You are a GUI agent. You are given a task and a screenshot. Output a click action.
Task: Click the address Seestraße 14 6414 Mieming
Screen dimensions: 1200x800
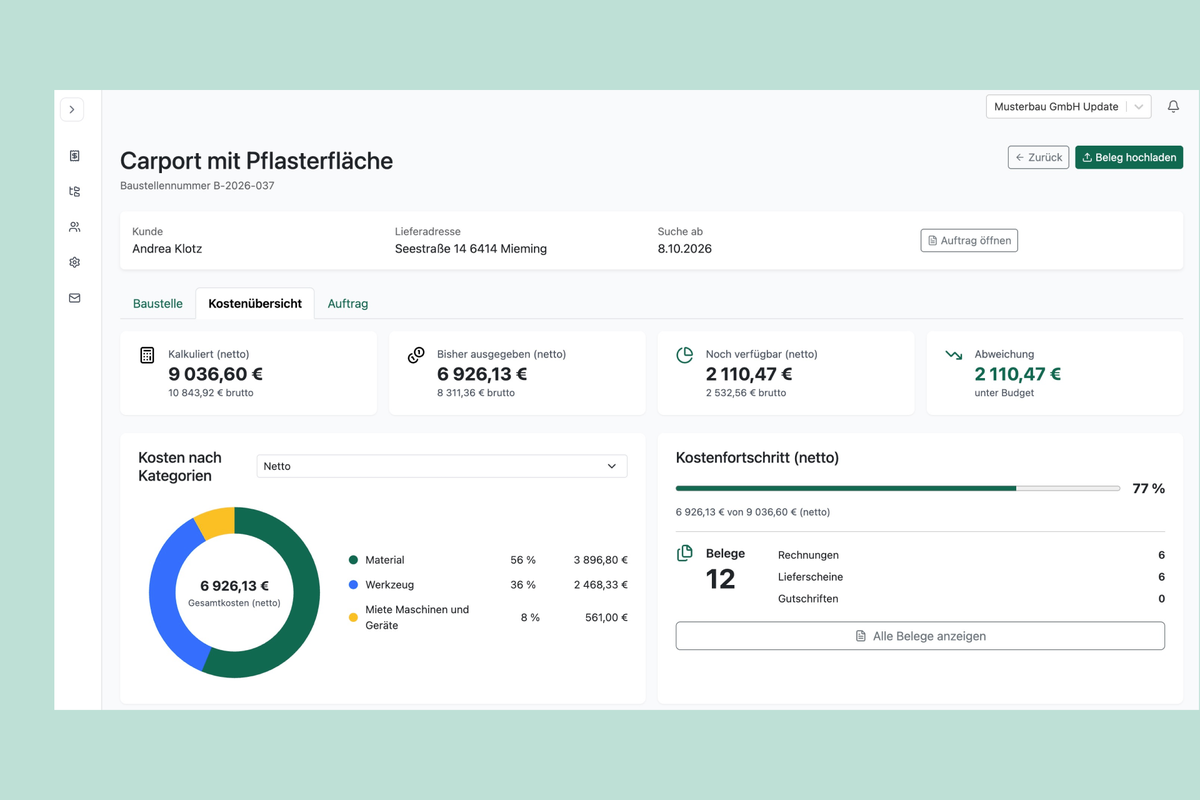pos(471,249)
